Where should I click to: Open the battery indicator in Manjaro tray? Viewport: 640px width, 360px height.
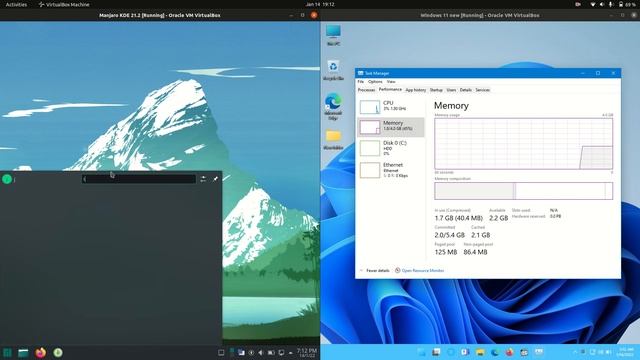coord(271,352)
